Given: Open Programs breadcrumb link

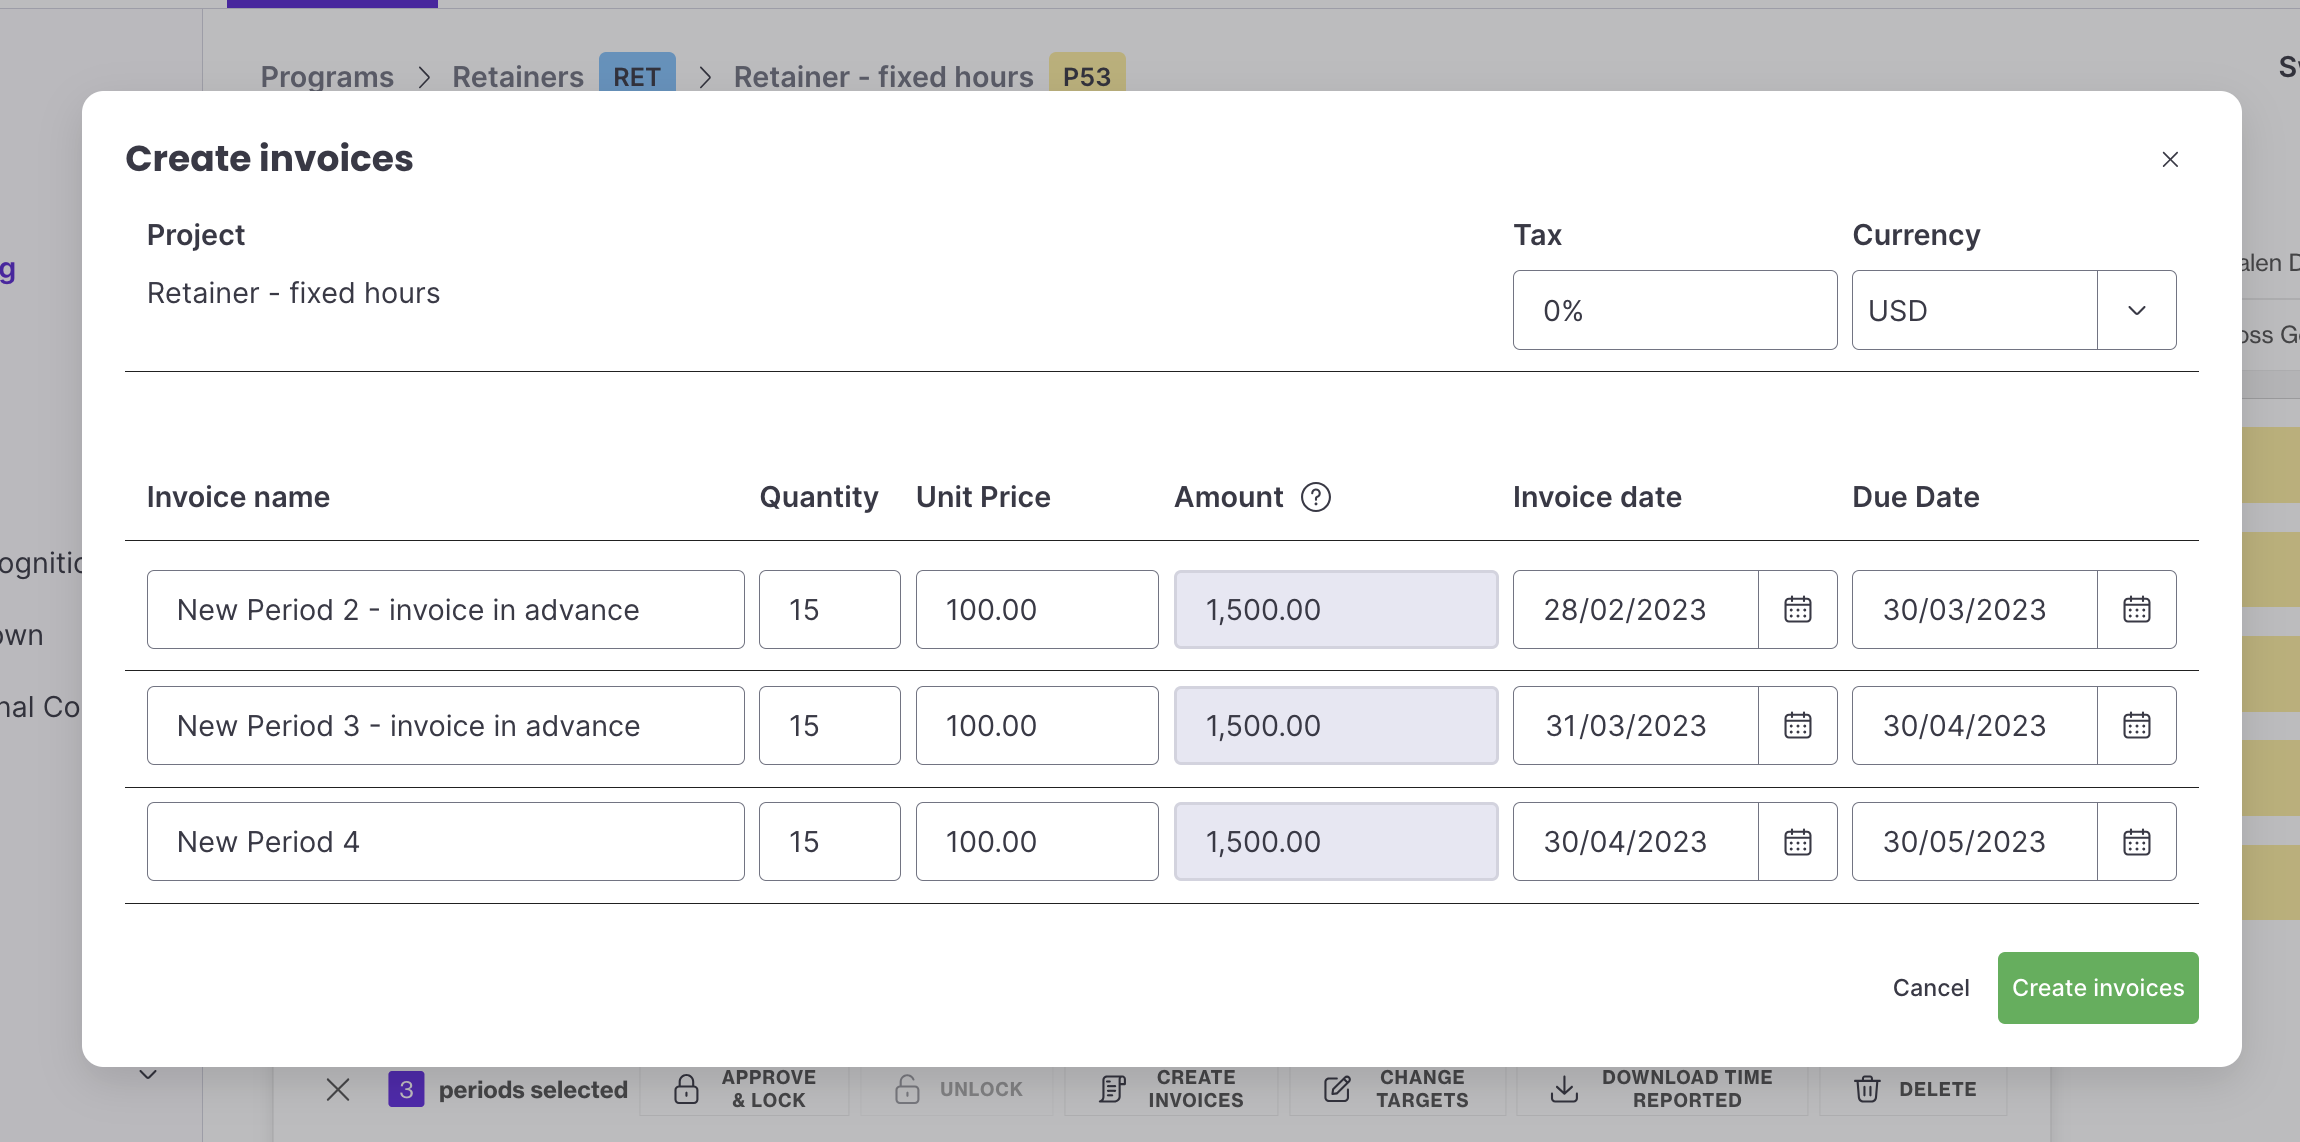Looking at the screenshot, I should pyautogui.click(x=327, y=76).
